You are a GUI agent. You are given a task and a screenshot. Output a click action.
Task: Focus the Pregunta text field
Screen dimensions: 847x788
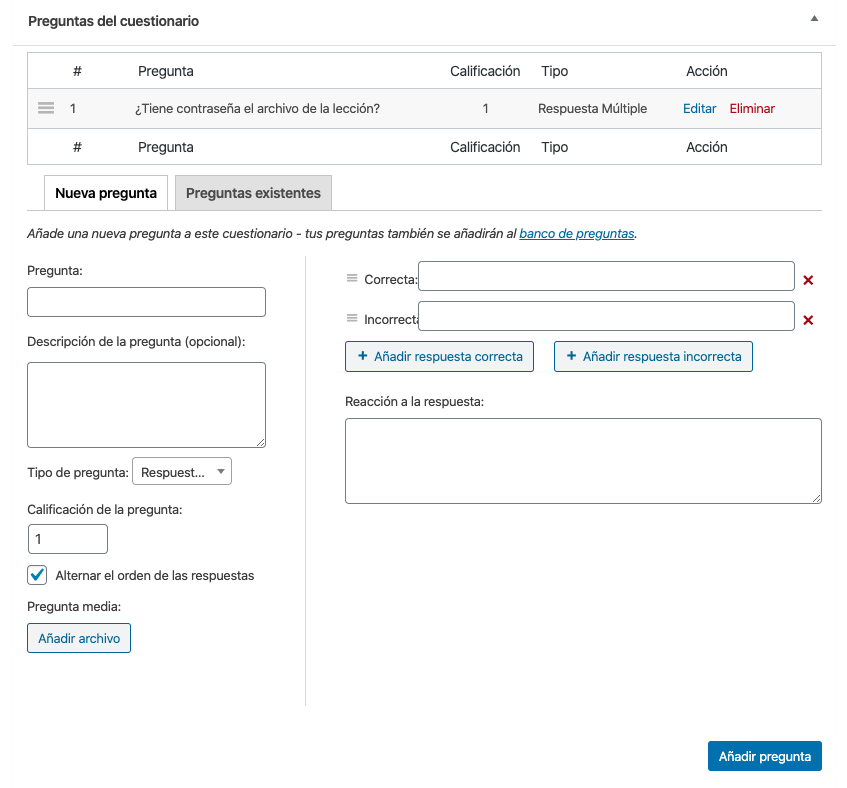pos(146,302)
